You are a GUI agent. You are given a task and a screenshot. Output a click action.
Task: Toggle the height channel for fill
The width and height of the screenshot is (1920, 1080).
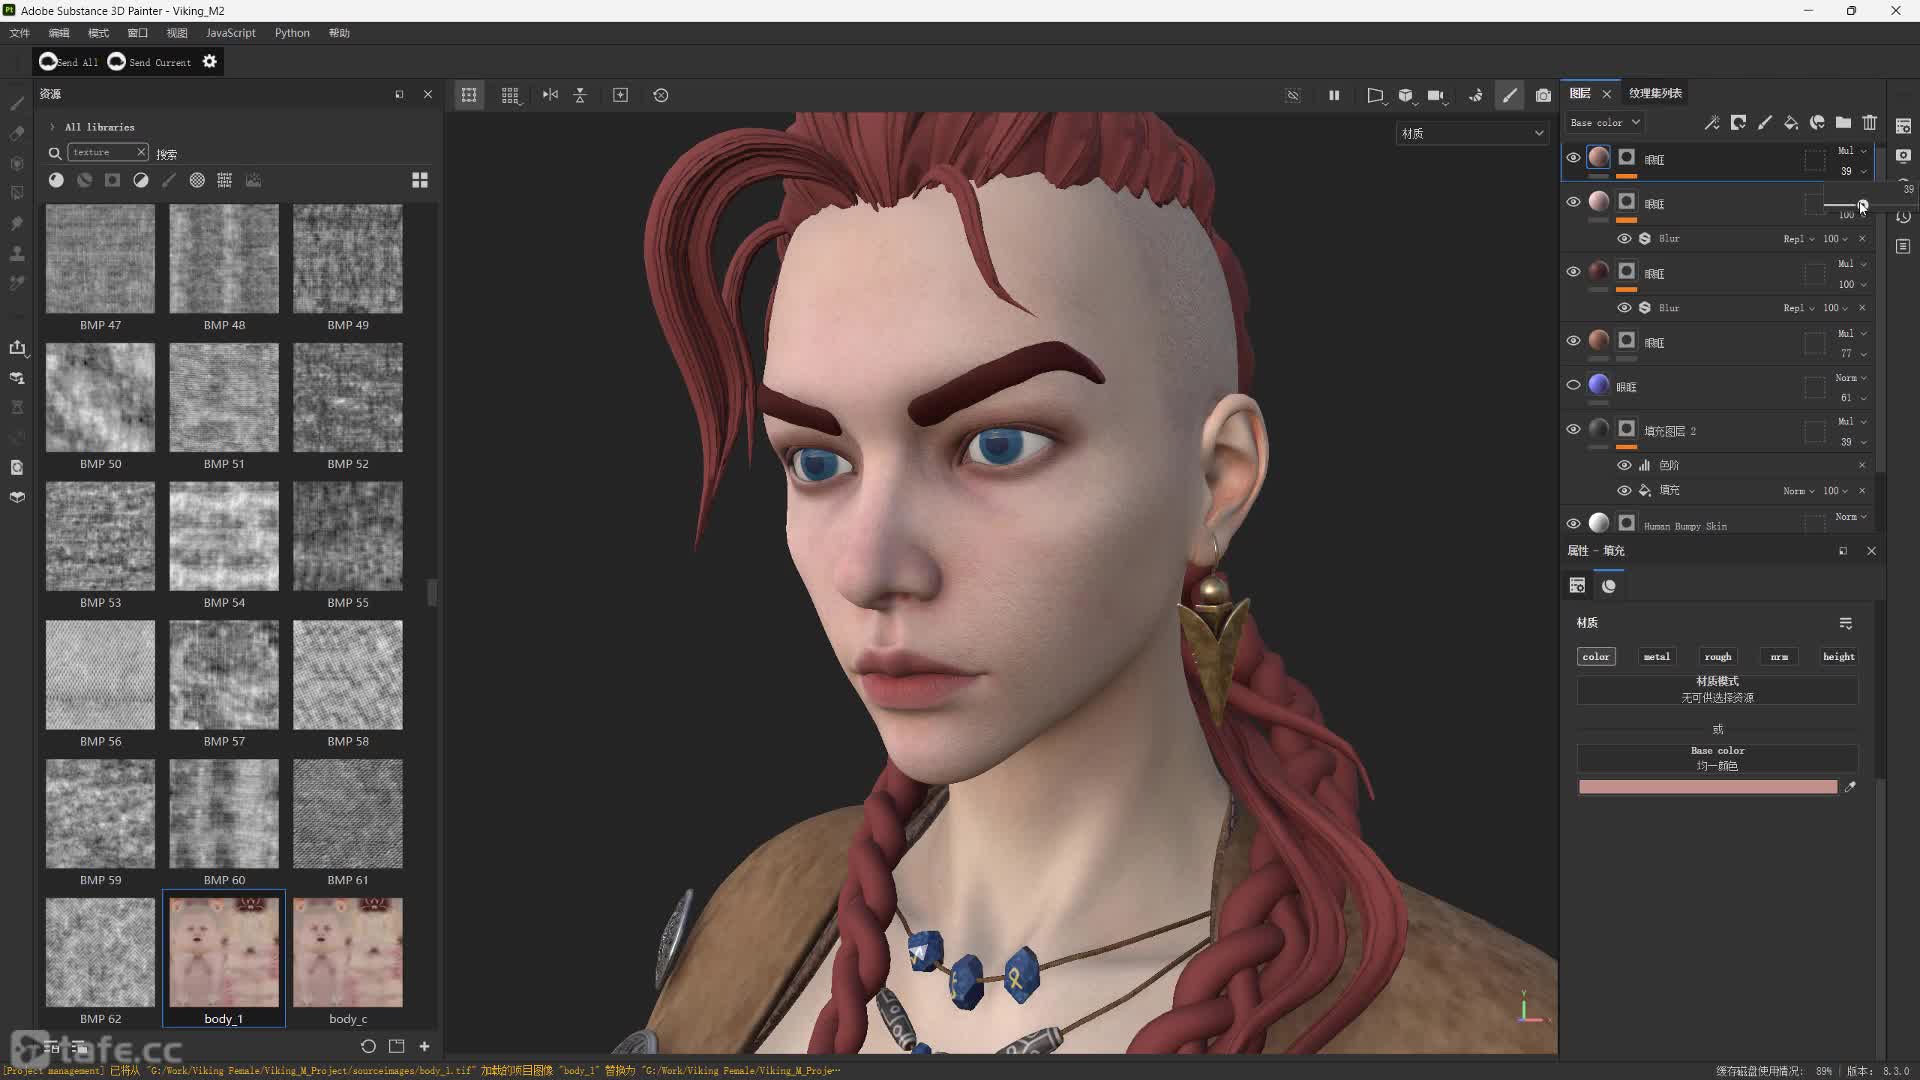(1838, 657)
